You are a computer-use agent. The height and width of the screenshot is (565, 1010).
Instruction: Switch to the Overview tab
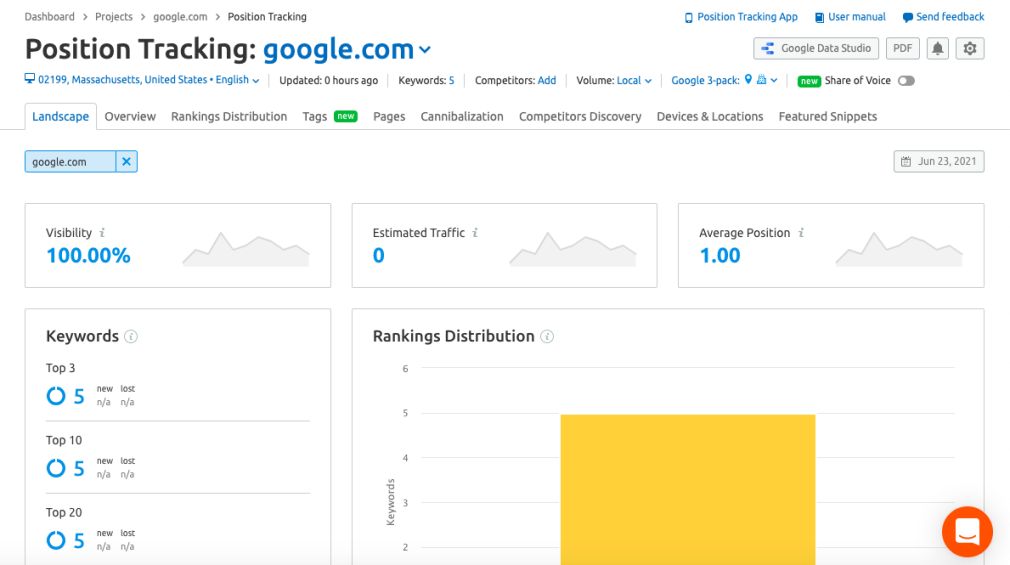(x=130, y=117)
